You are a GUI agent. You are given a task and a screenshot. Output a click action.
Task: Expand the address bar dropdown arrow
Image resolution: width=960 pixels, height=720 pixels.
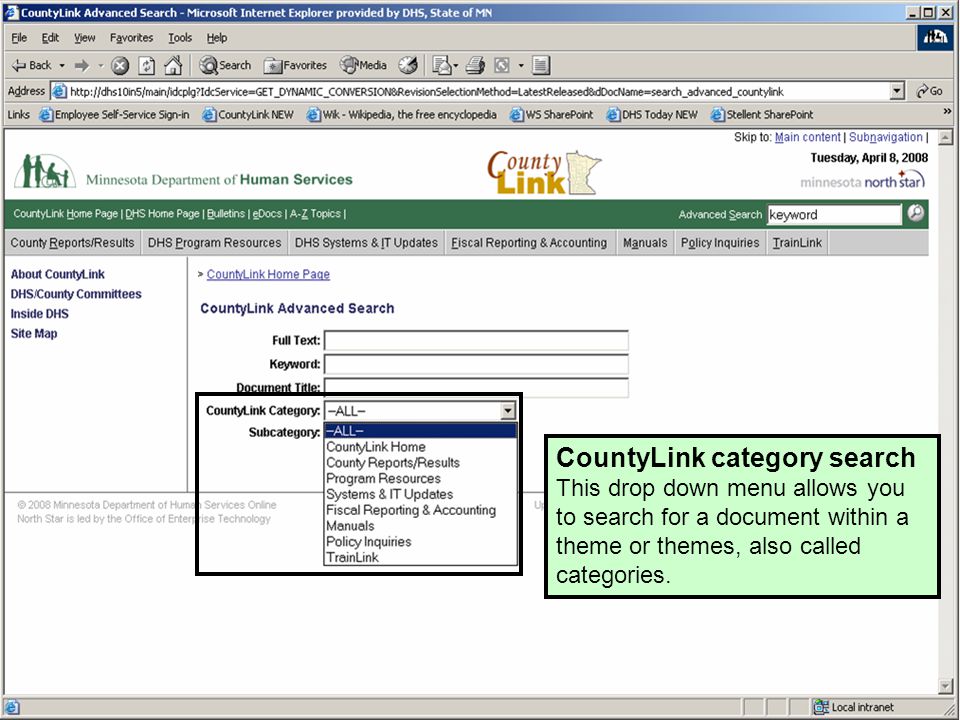[897, 92]
